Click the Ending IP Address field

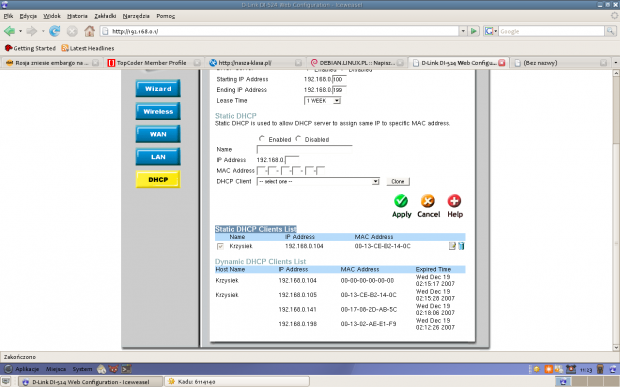pyautogui.click(x=339, y=90)
